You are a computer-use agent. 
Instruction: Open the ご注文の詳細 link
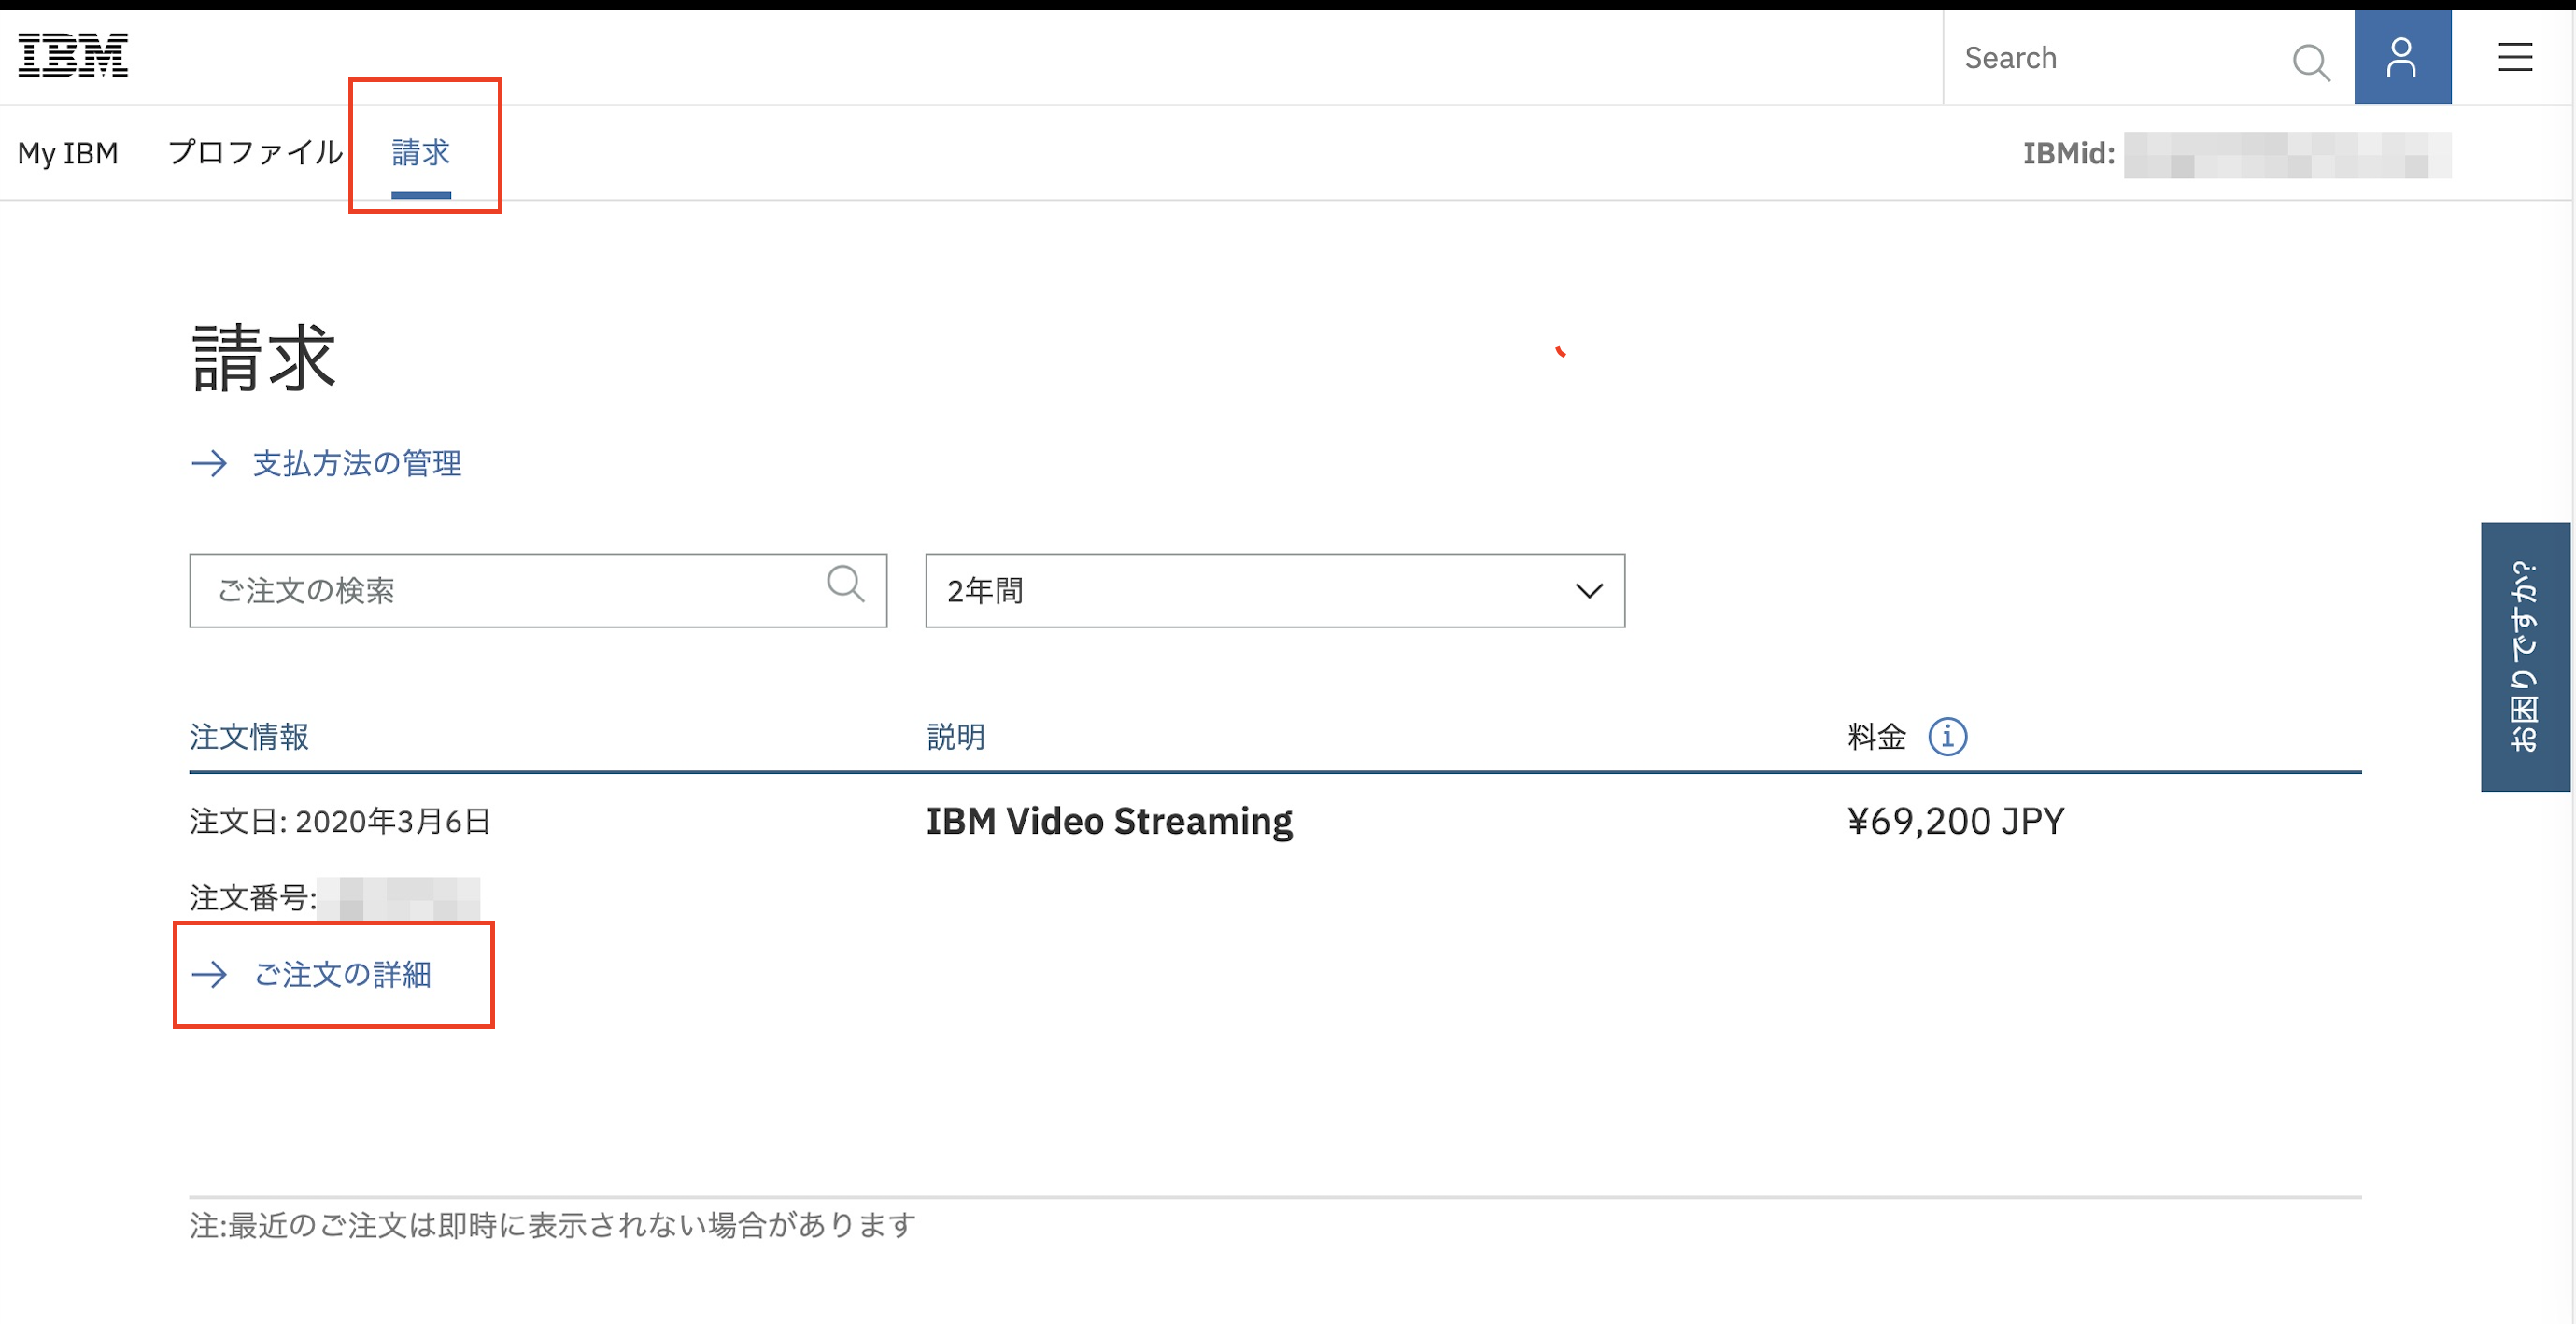click(x=342, y=974)
